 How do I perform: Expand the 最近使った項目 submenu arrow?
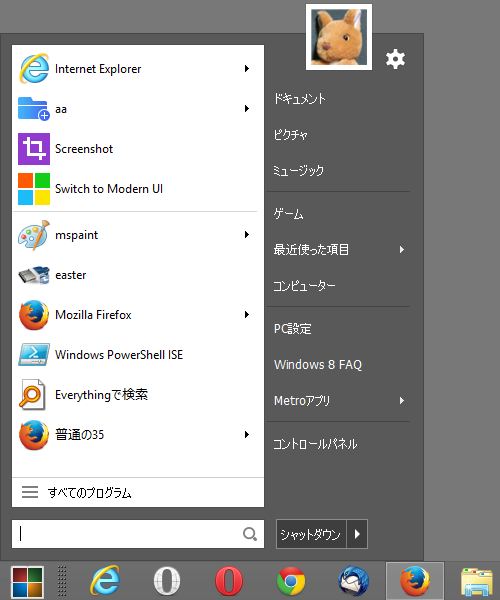click(402, 250)
